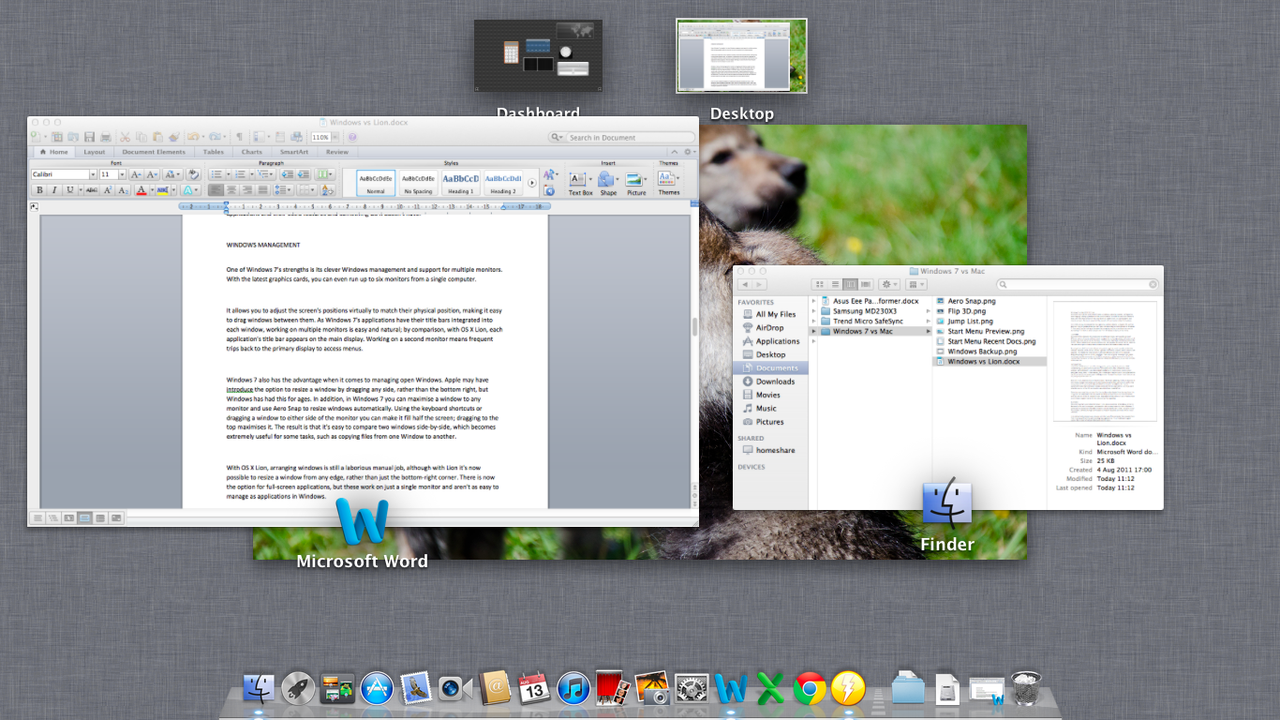Open the SmartArt tab in Word
The width and height of the screenshot is (1280, 720).
[294, 152]
